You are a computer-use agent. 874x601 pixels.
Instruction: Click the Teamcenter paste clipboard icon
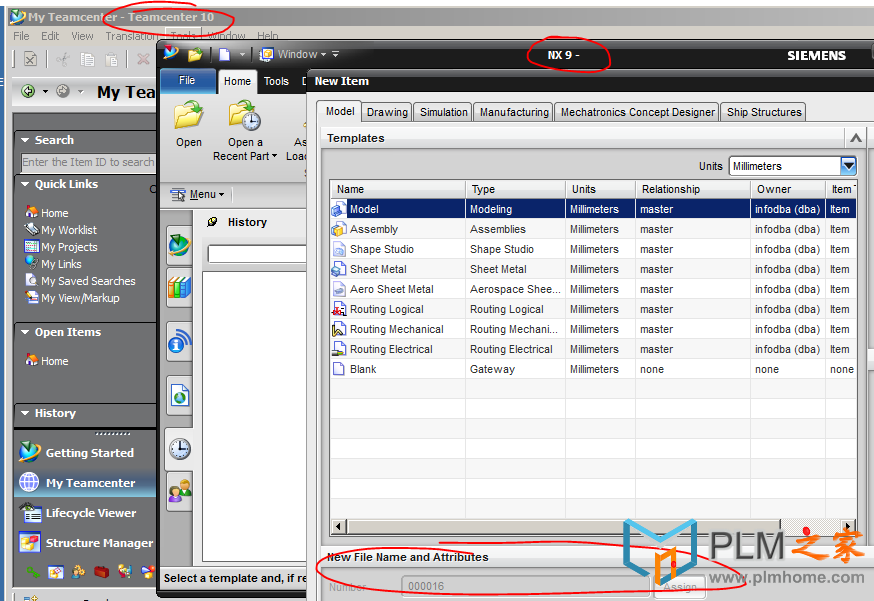pos(111,59)
